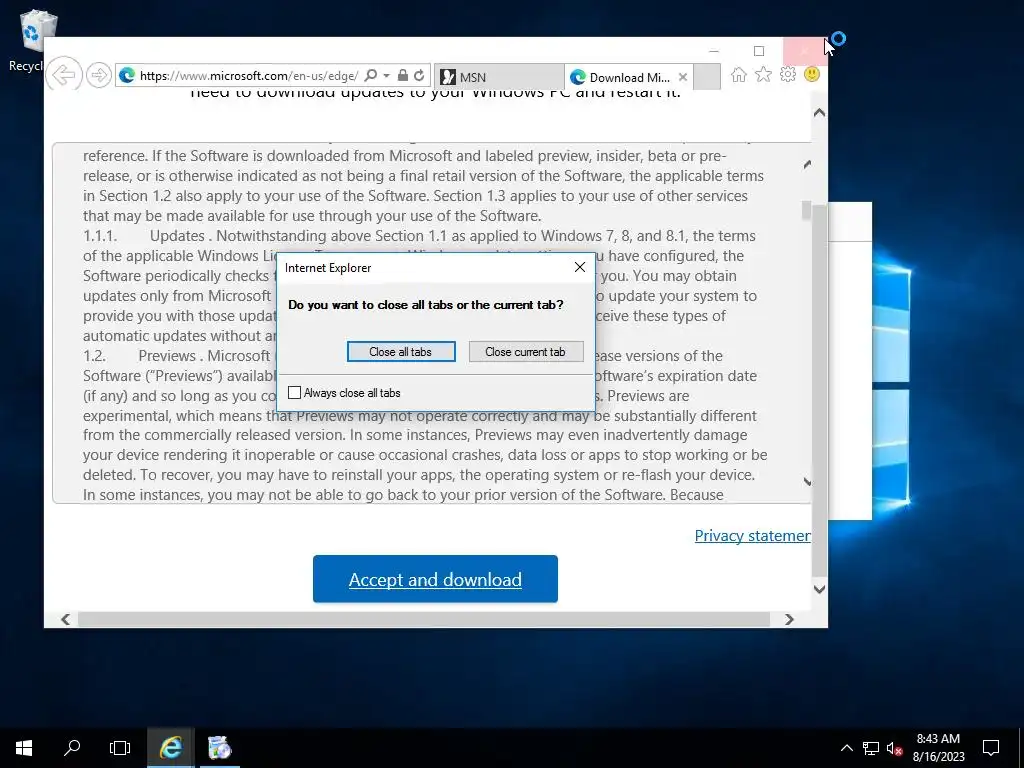
Task: Open the Tools gear menu
Action: pyautogui.click(x=788, y=74)
